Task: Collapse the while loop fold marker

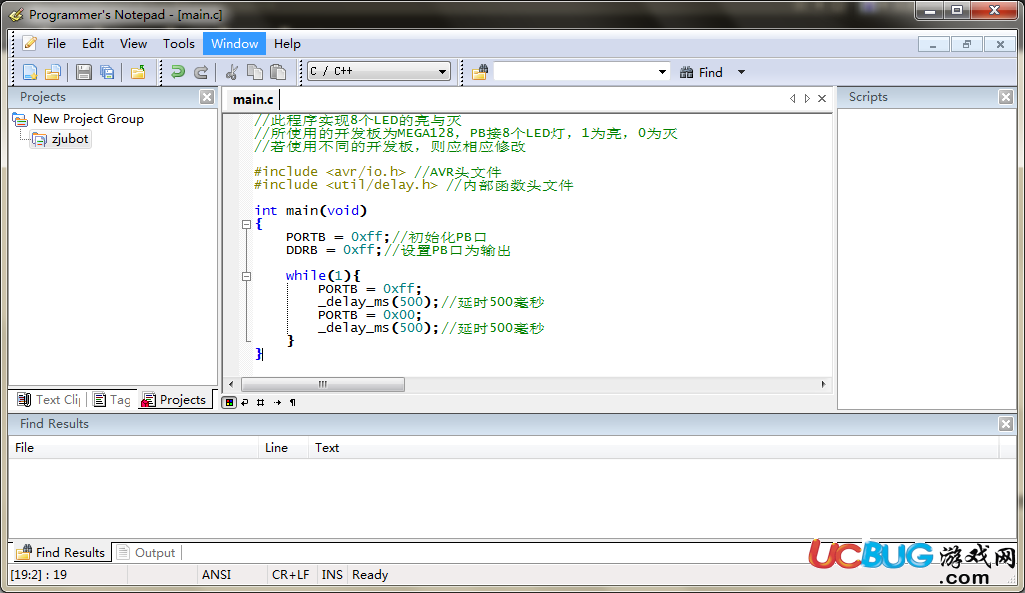Action: coord(246,277)
